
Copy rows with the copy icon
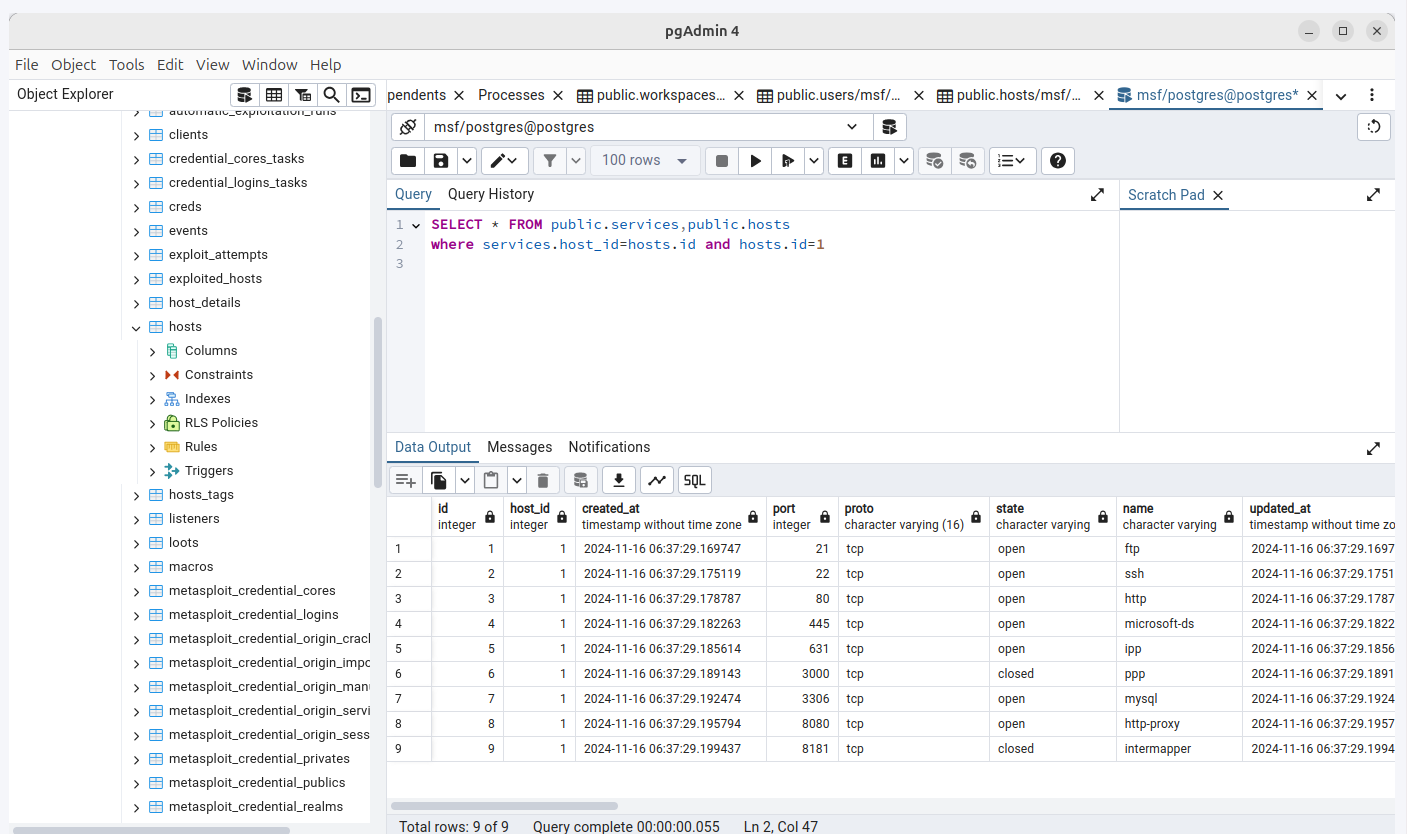pos(439,480)
